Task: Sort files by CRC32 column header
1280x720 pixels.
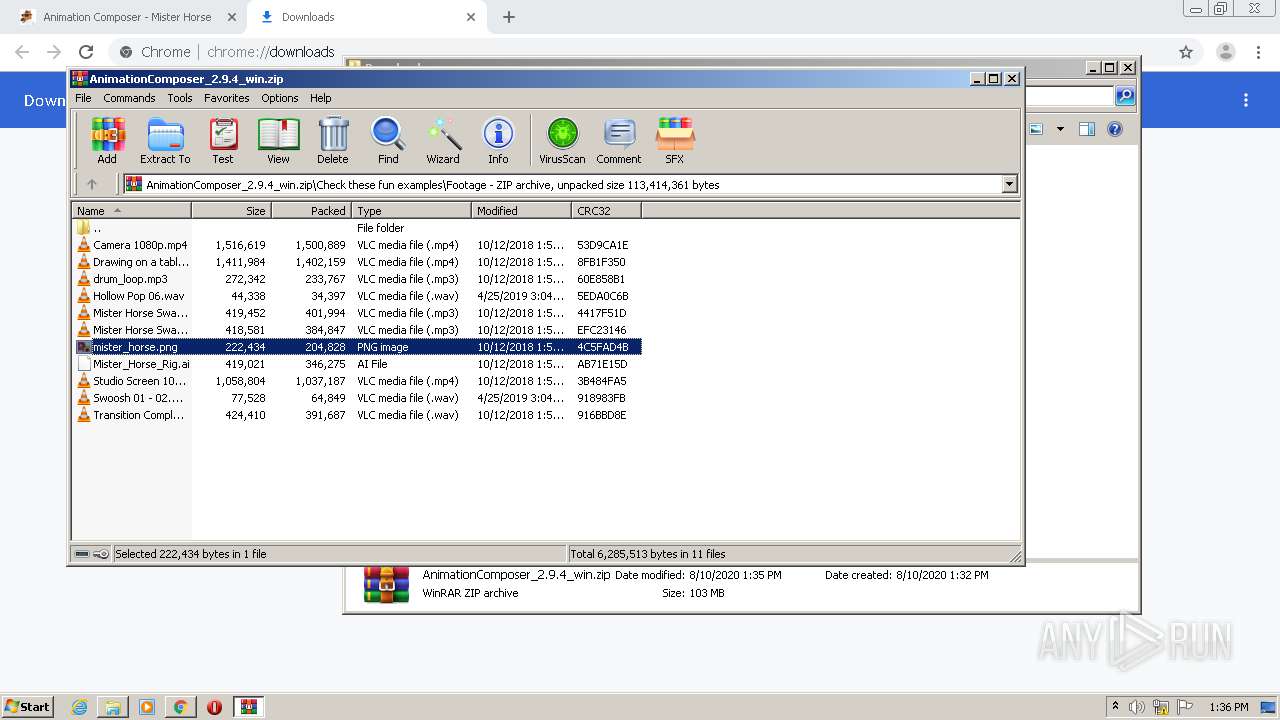Action: [x=606, y=211]
